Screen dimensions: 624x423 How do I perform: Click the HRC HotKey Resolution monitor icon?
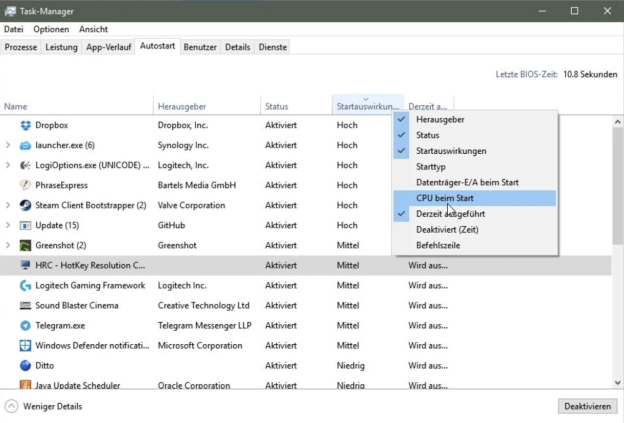point(25,265)
